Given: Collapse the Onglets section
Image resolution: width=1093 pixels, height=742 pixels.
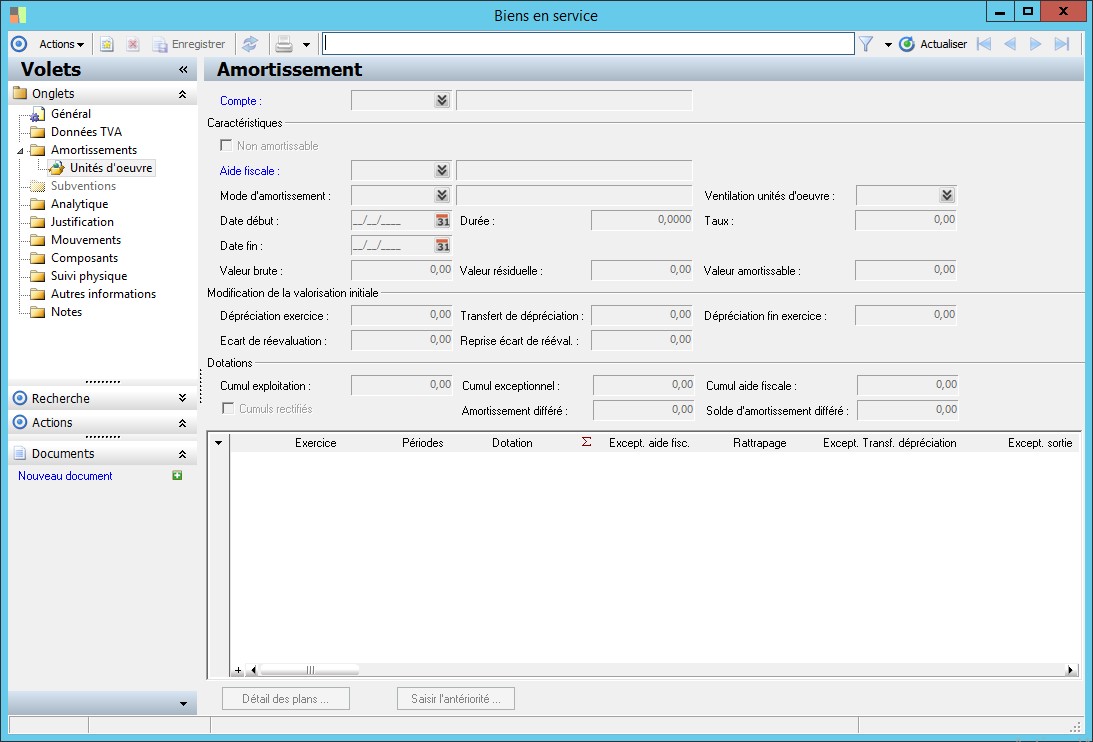Looking at the screenshot, I should pos(183,93).
